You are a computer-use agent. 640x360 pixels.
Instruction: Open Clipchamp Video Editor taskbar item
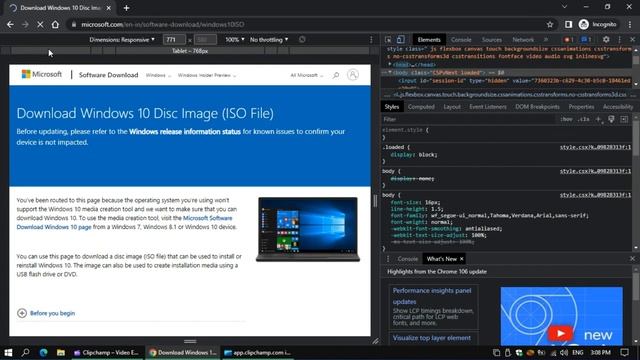[107, 352]
